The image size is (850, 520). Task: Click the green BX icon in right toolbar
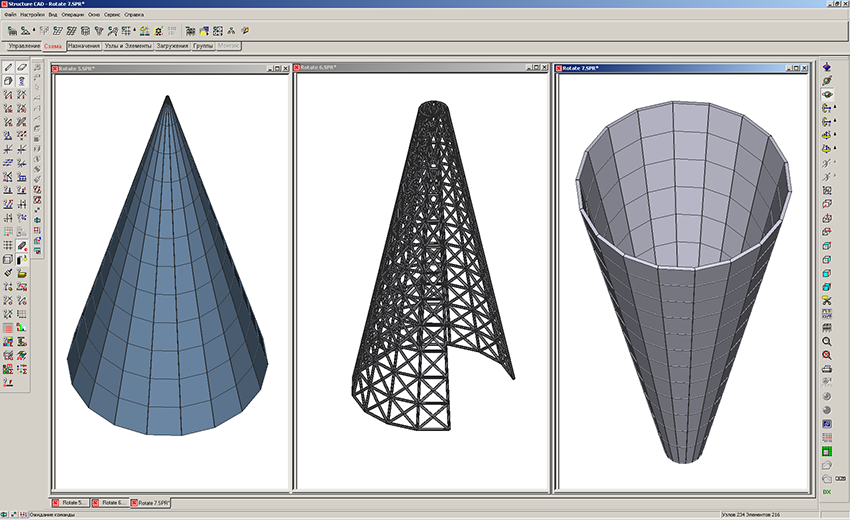click(827, 492)
